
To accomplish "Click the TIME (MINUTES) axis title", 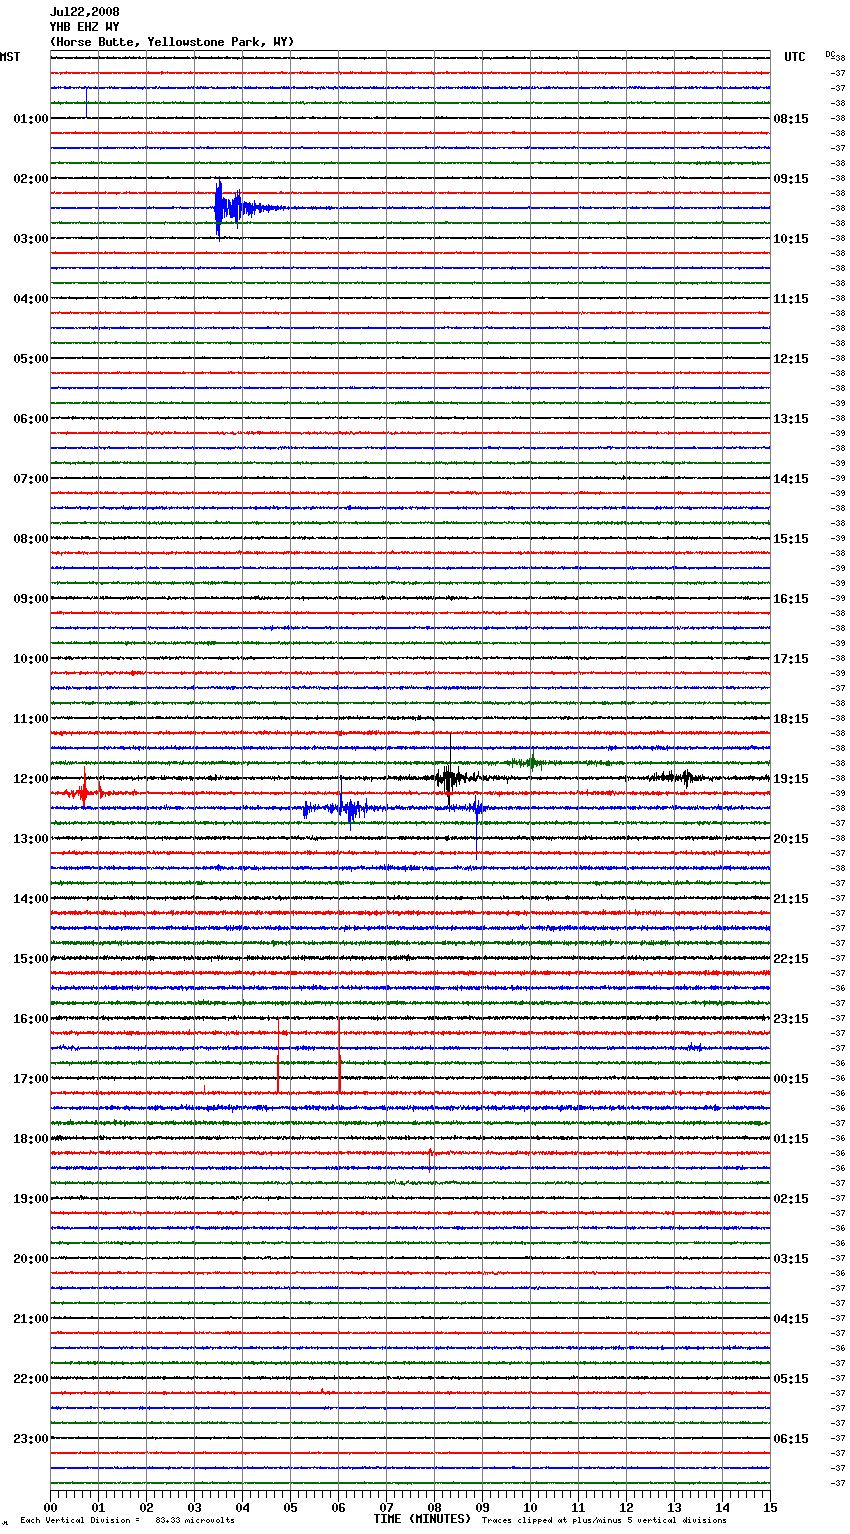I will point(422,1519).
